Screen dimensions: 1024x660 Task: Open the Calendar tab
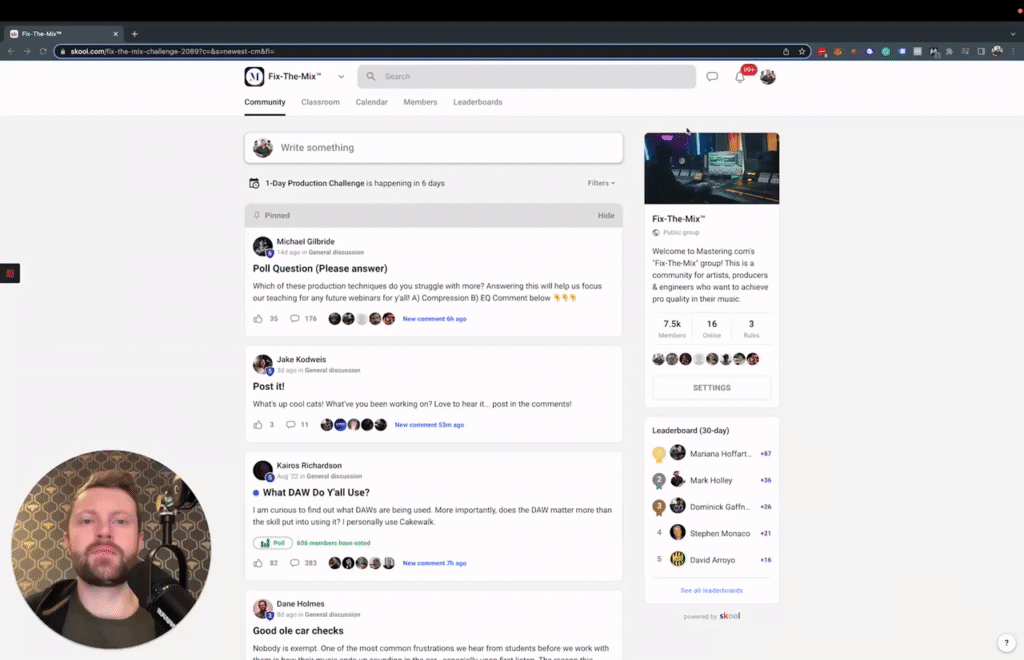372,102
